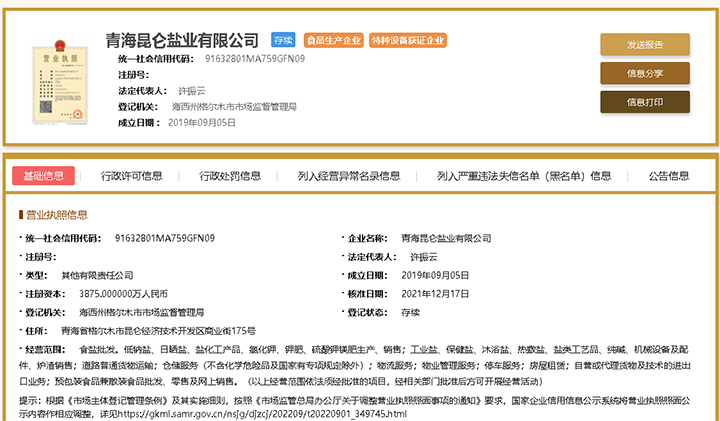Switch to the 基础信息 tab
Screen dimensions: 720x421
(43, 176)
